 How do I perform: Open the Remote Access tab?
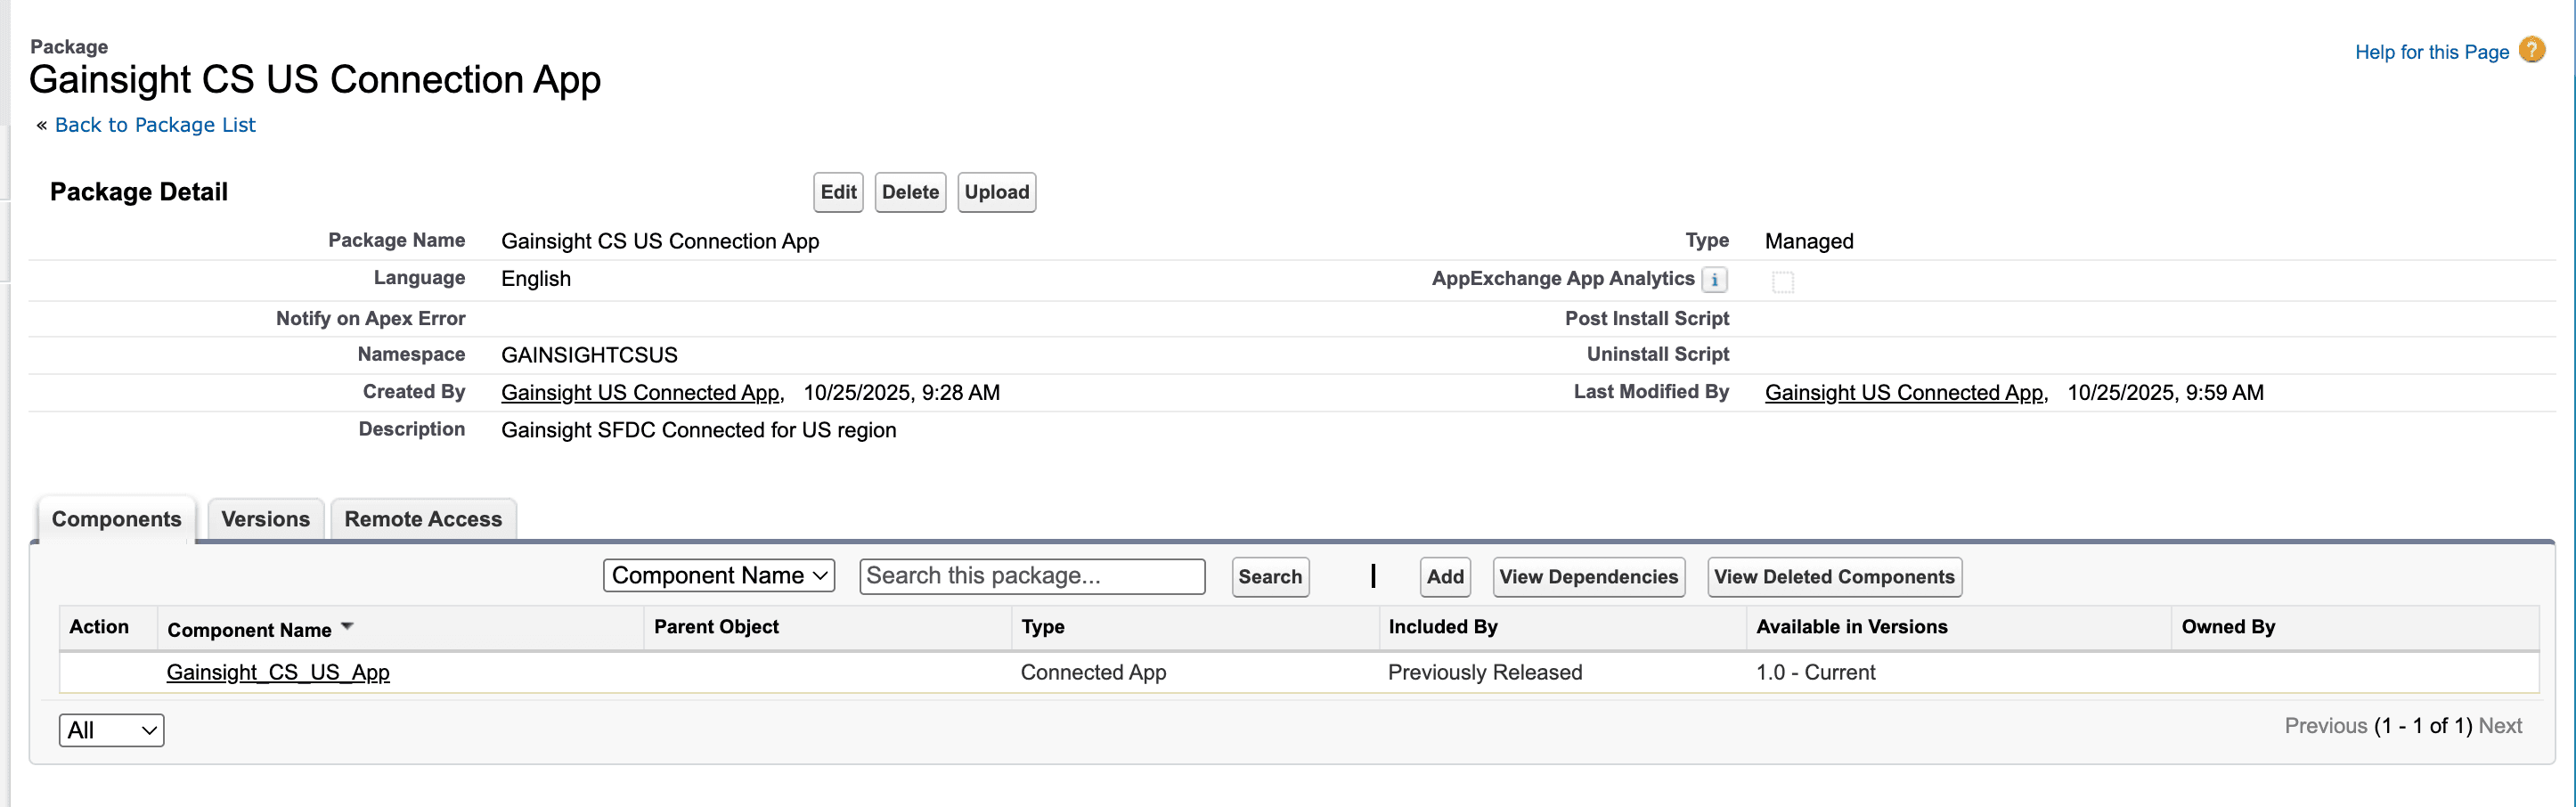pyautogui.click(x=423, y=519)
